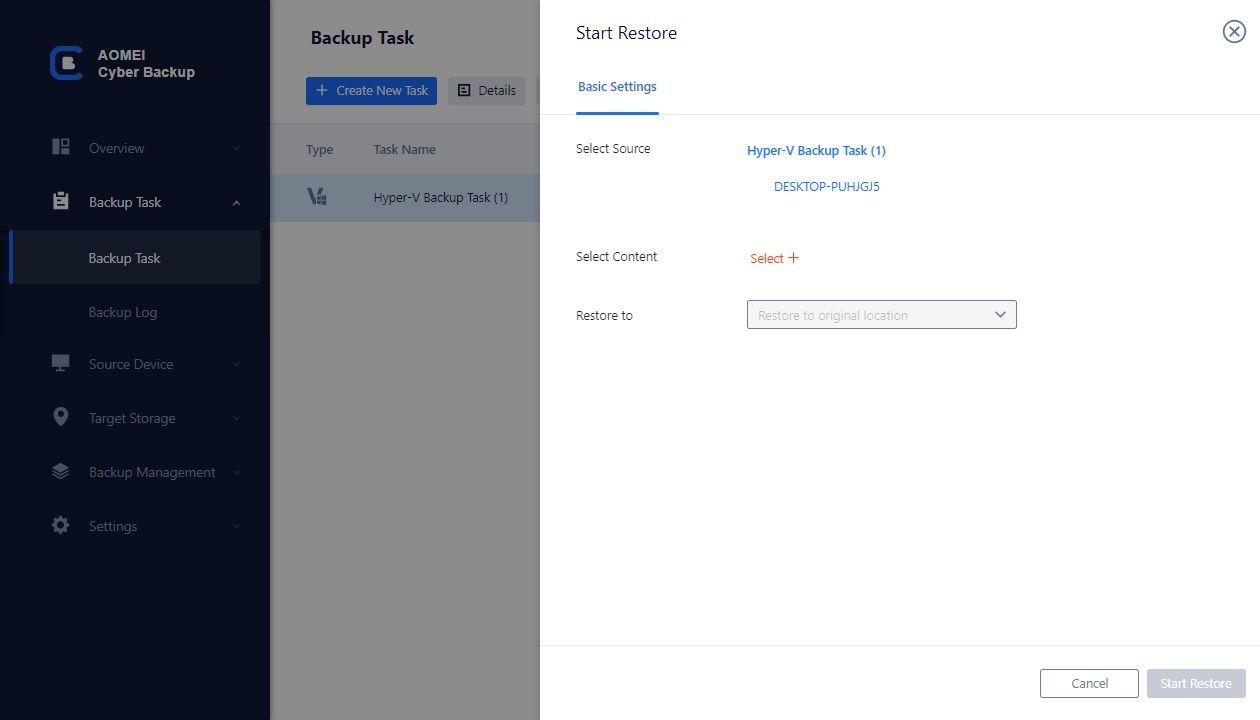The image size is (1260, 720).
Task: Collapse the Backup Task sidebar section
Action: pos(237,203)
